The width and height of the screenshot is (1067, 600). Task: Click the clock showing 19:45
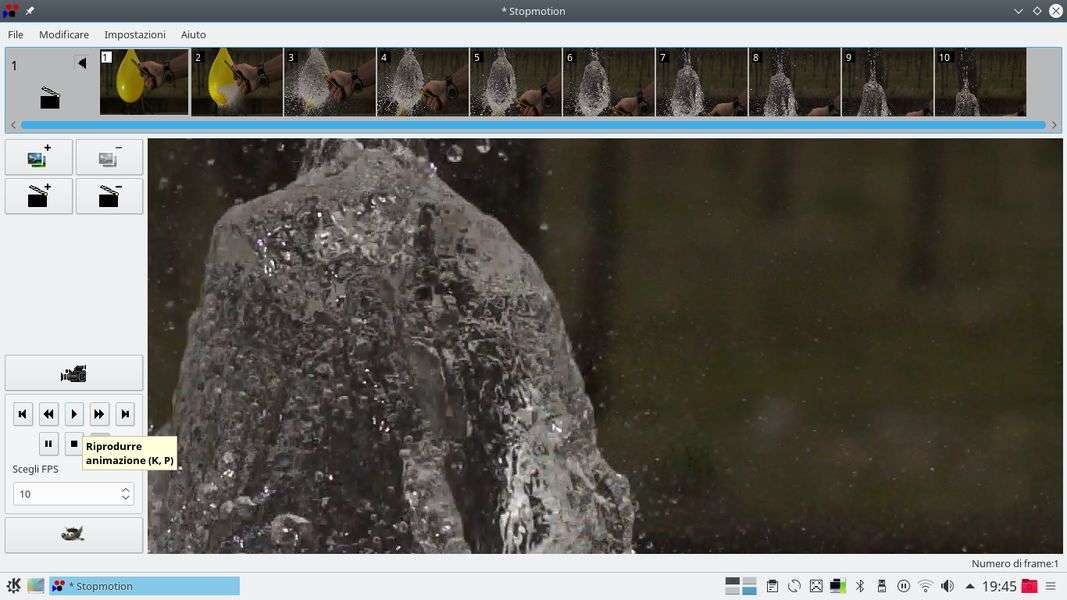[x=999, y=586]
